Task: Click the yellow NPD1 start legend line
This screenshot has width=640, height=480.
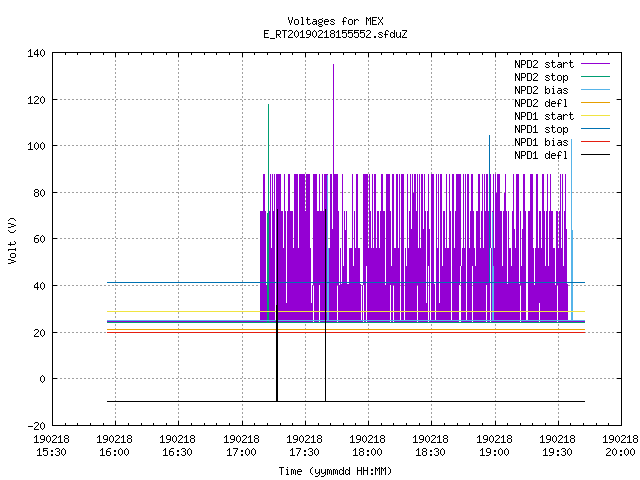Action: (x=595, y=116)
